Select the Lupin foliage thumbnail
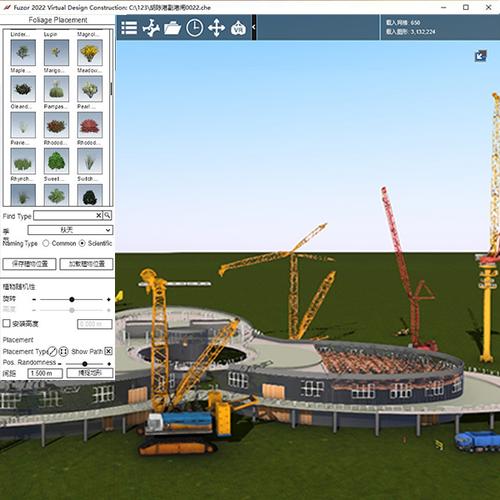 click(x=56, y=52)
